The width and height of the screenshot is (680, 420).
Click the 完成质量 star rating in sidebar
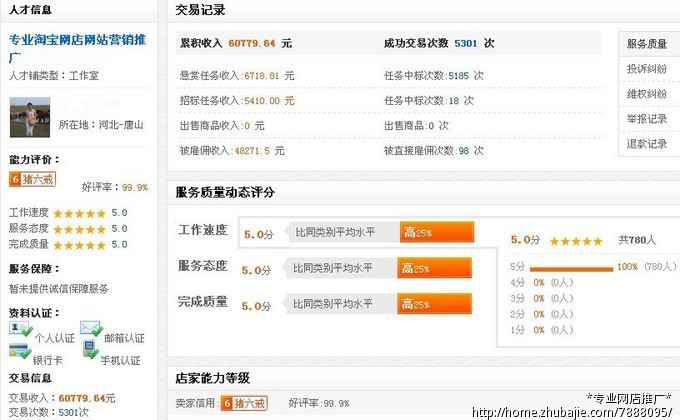[x=79, y=245]
